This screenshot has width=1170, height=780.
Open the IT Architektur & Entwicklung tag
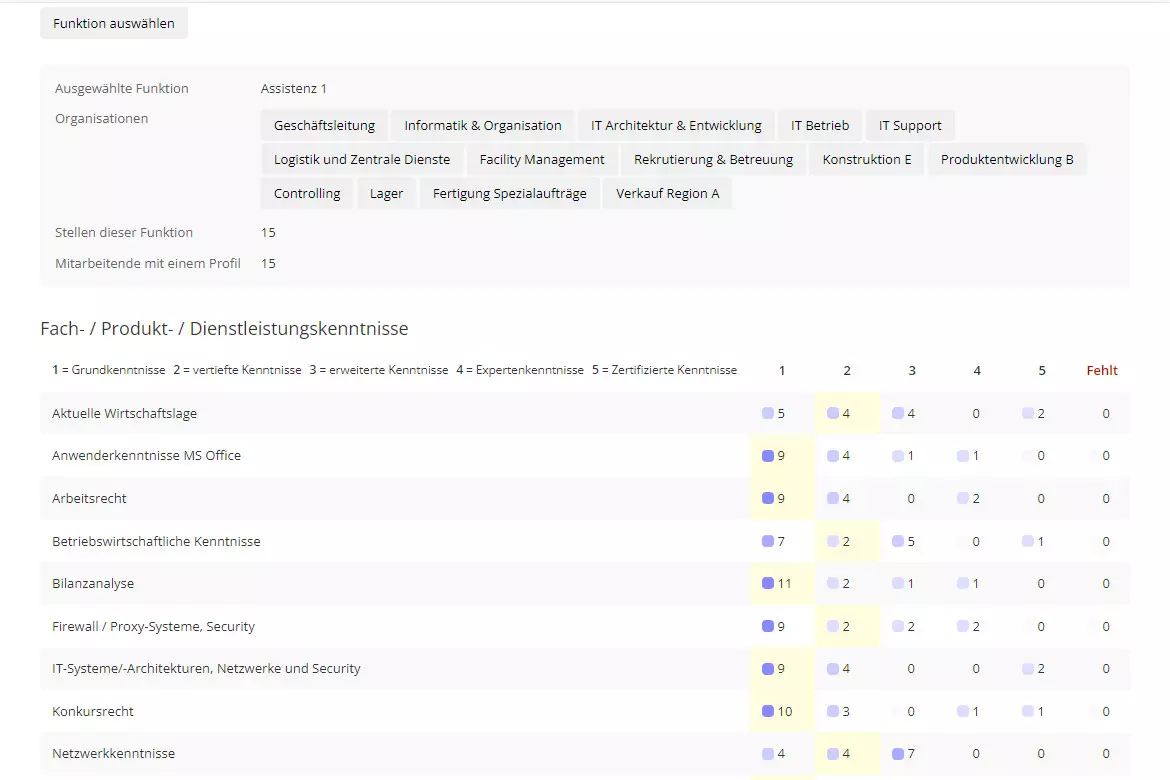pos(676,126)
